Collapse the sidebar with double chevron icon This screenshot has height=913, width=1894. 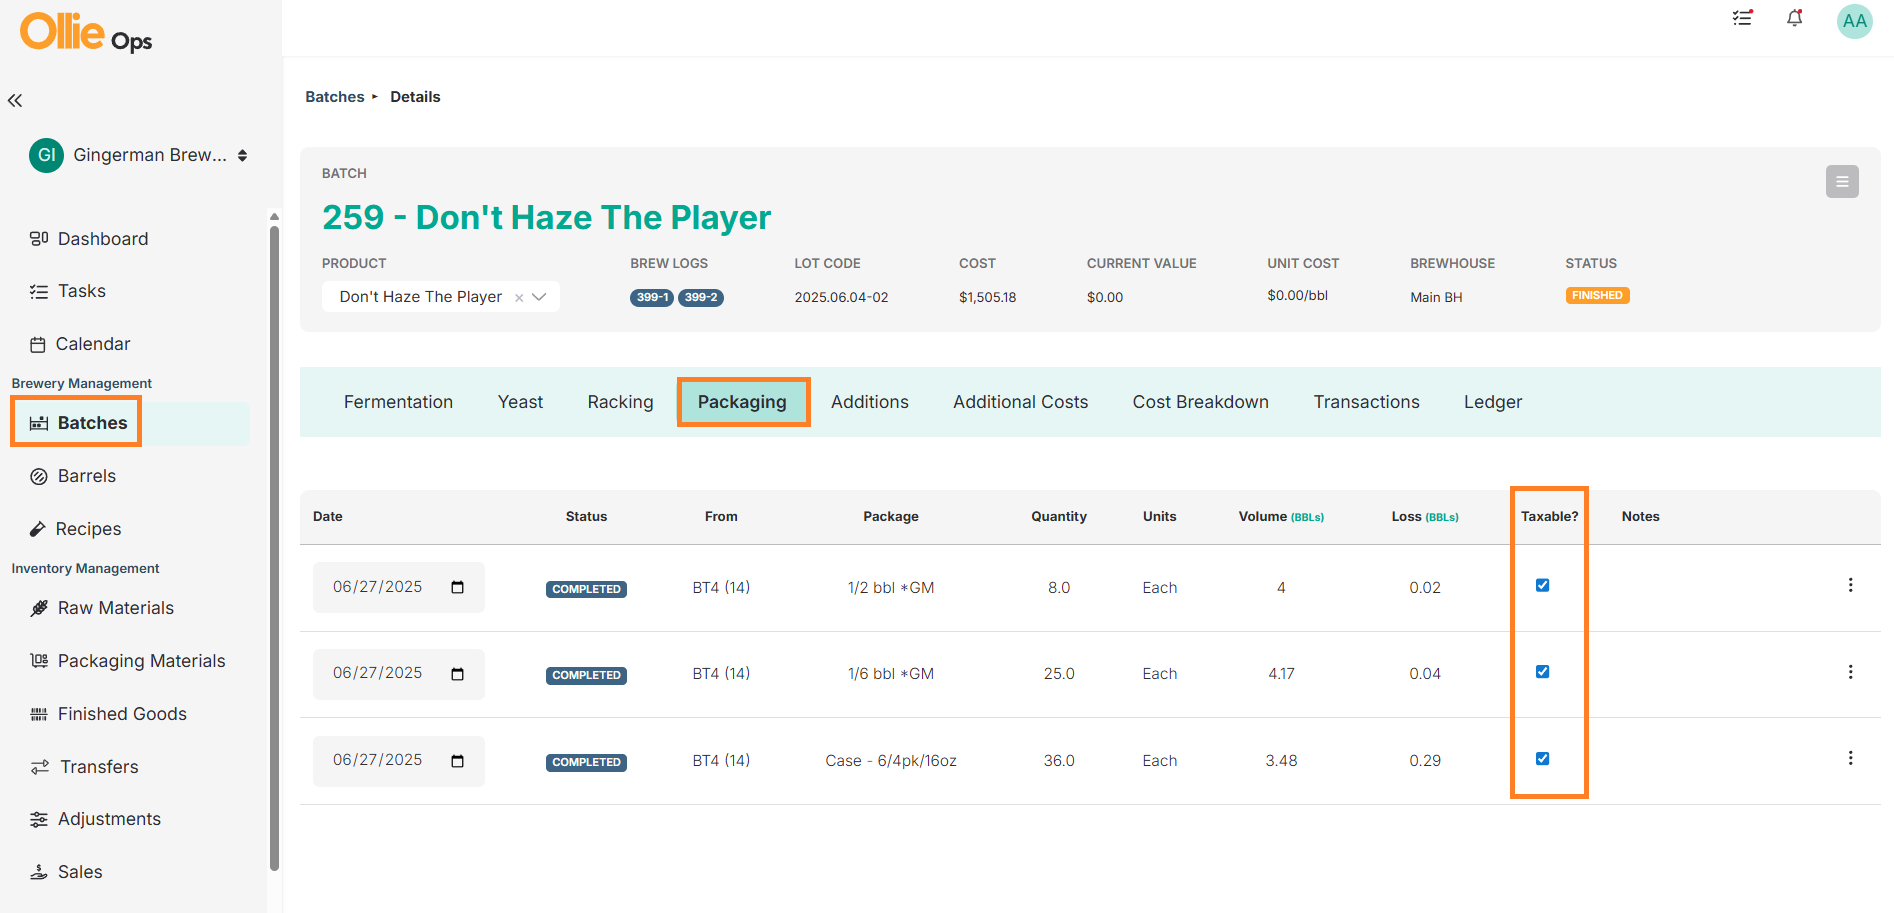pyautogui.click(x=15, y=100)
